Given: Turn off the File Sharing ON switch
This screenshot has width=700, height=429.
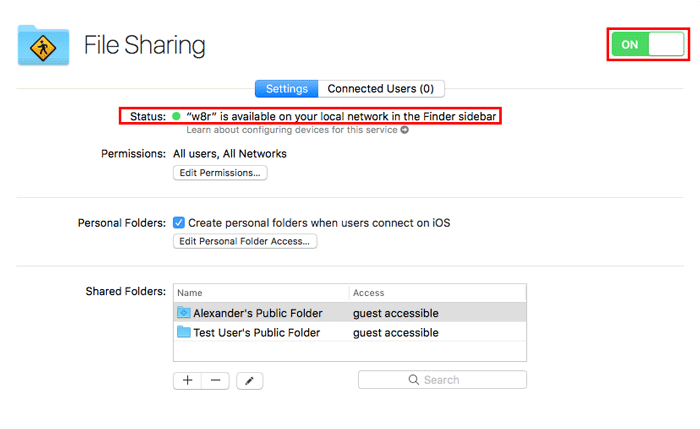Looking at the screenshot, I should (648, 44).
